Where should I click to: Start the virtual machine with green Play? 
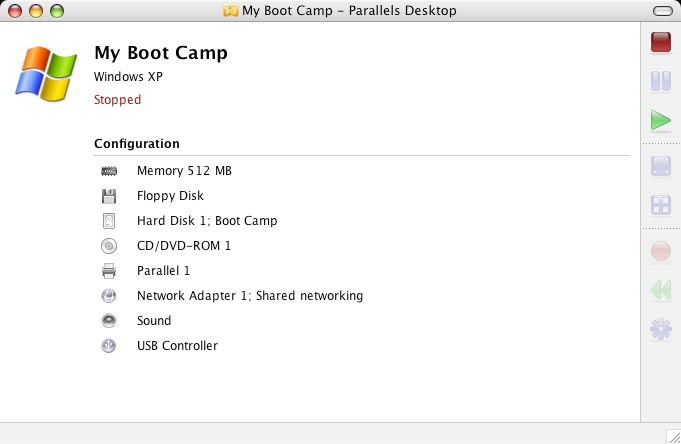[661, 121]
